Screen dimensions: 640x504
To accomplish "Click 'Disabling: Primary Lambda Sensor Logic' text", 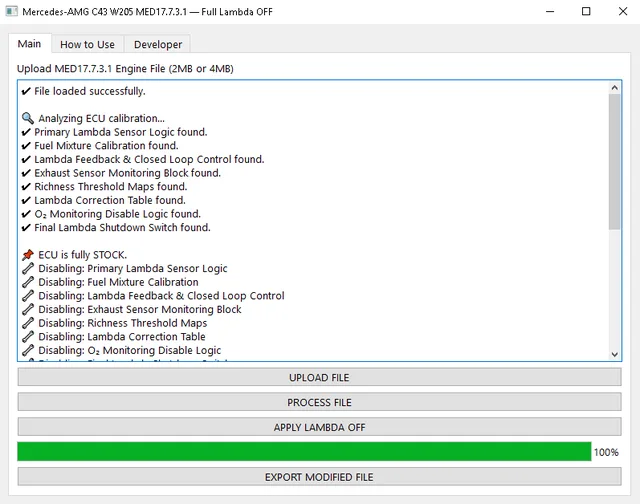I will (133, 269).
